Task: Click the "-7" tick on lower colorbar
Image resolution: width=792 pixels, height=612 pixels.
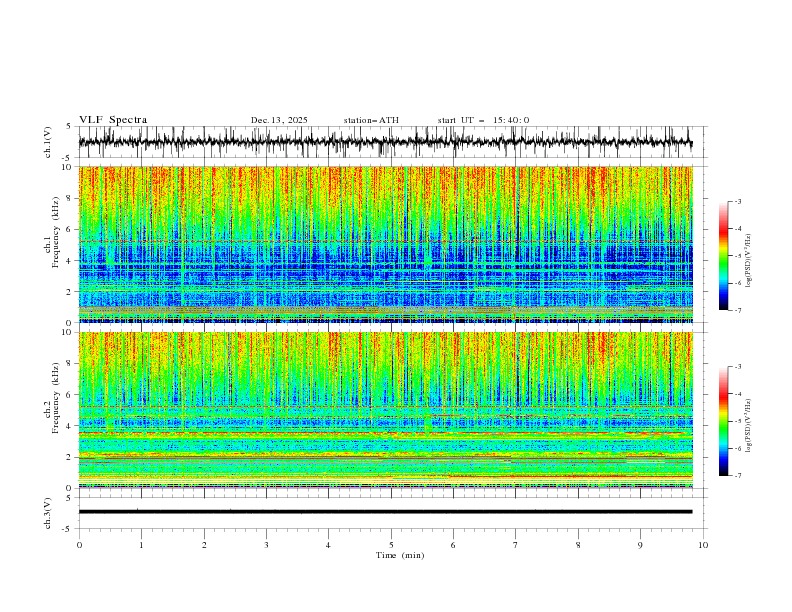Action: [x=738, y=475]
